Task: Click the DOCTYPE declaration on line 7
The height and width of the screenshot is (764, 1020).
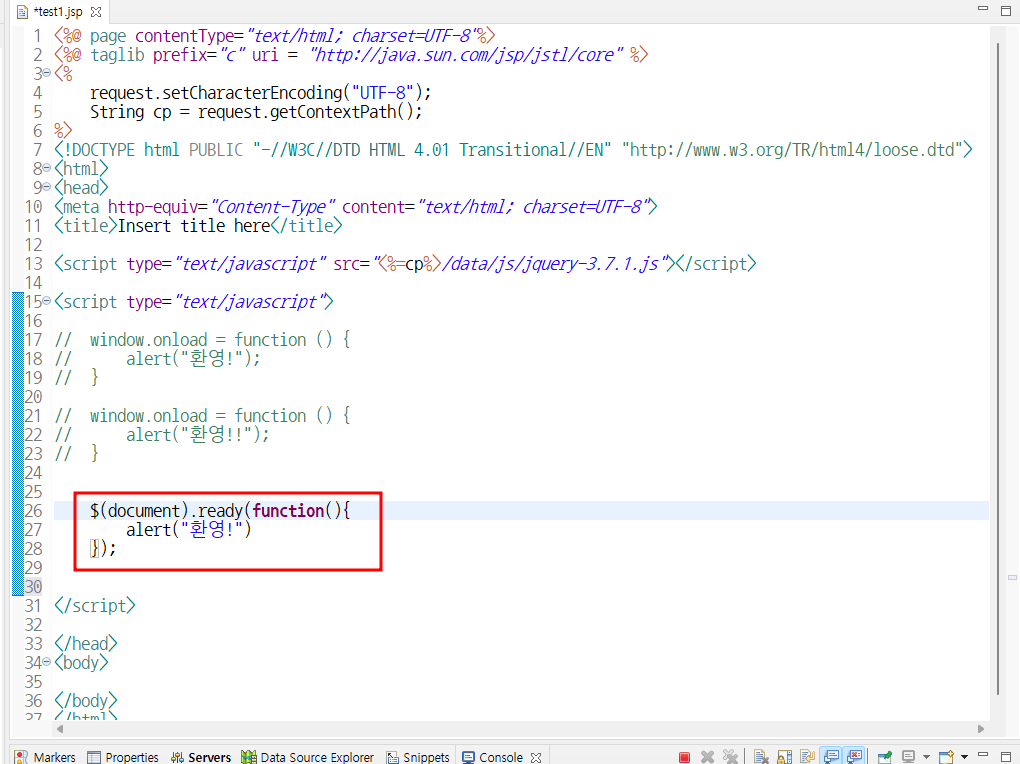Action: click(513, 150)
